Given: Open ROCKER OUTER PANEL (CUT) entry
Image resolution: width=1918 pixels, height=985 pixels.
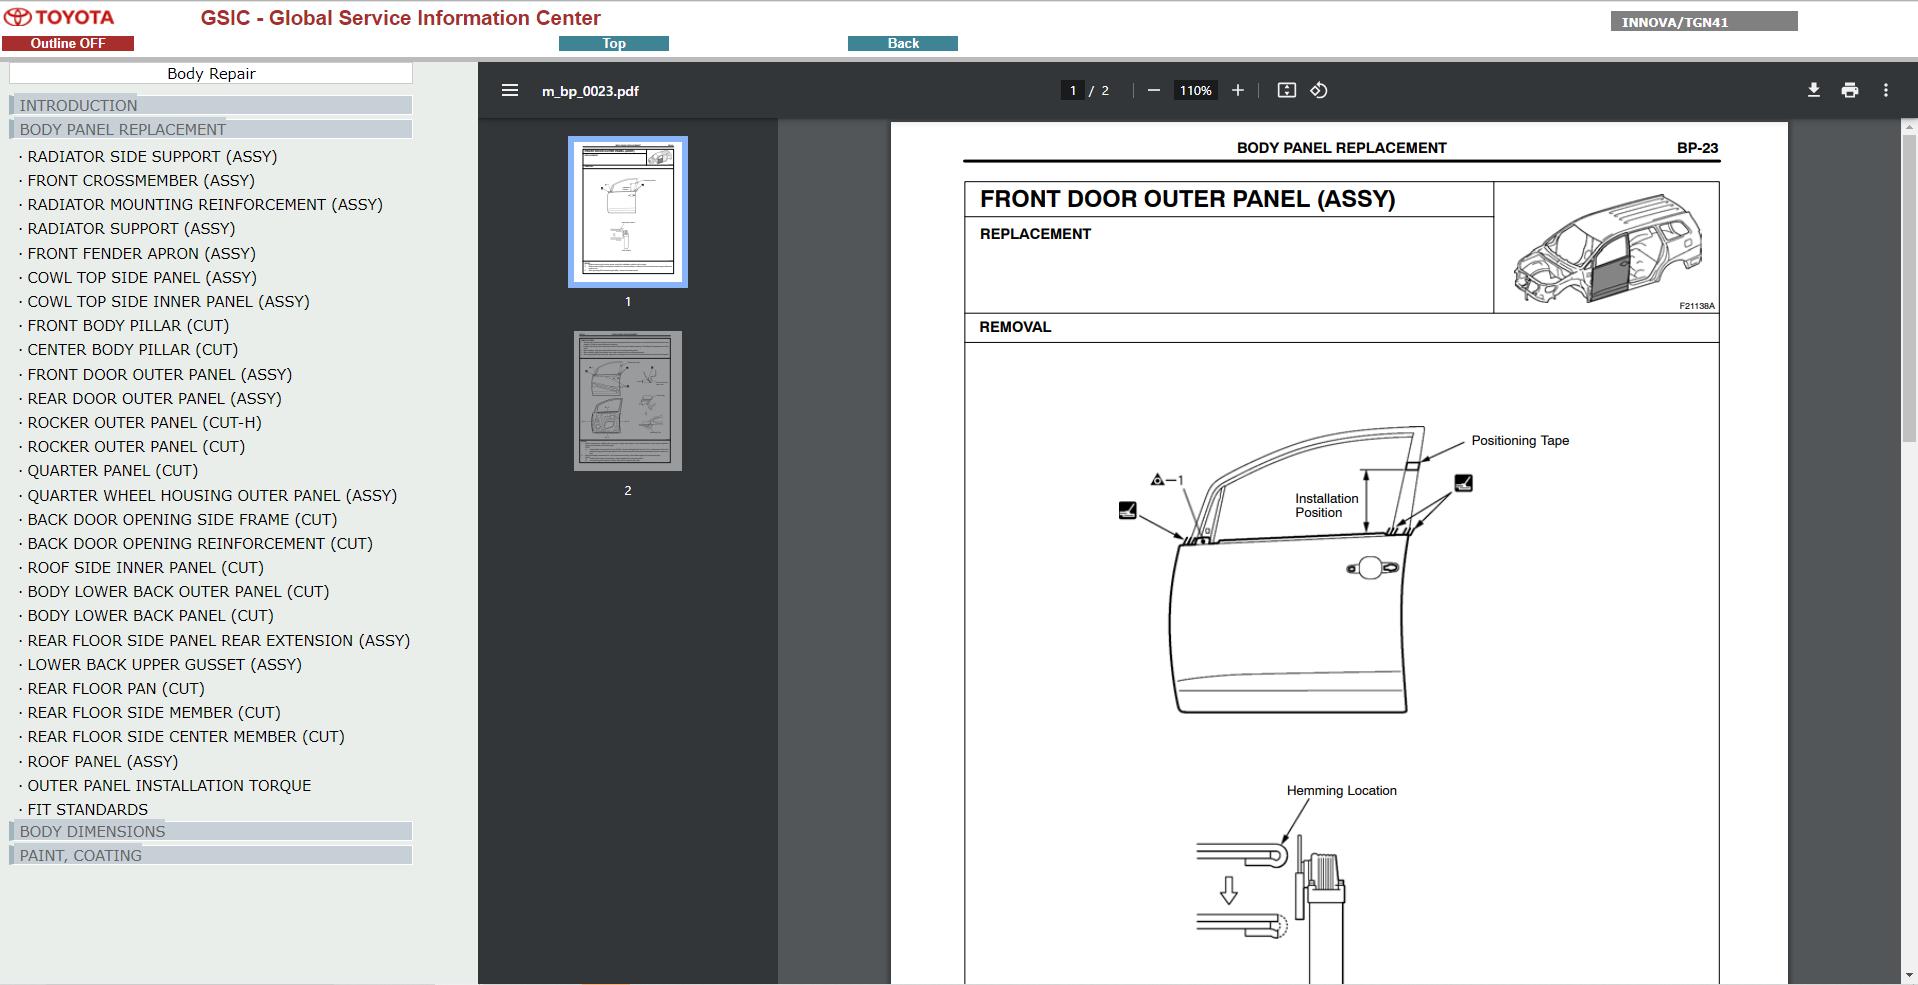Looking at the screenshot, I should (x=136, y=446).
